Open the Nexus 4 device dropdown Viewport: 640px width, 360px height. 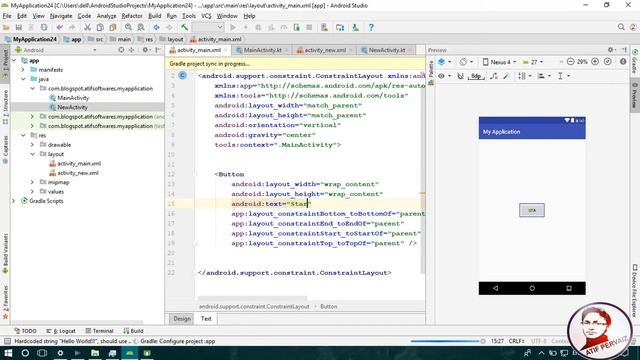point(499,62)
